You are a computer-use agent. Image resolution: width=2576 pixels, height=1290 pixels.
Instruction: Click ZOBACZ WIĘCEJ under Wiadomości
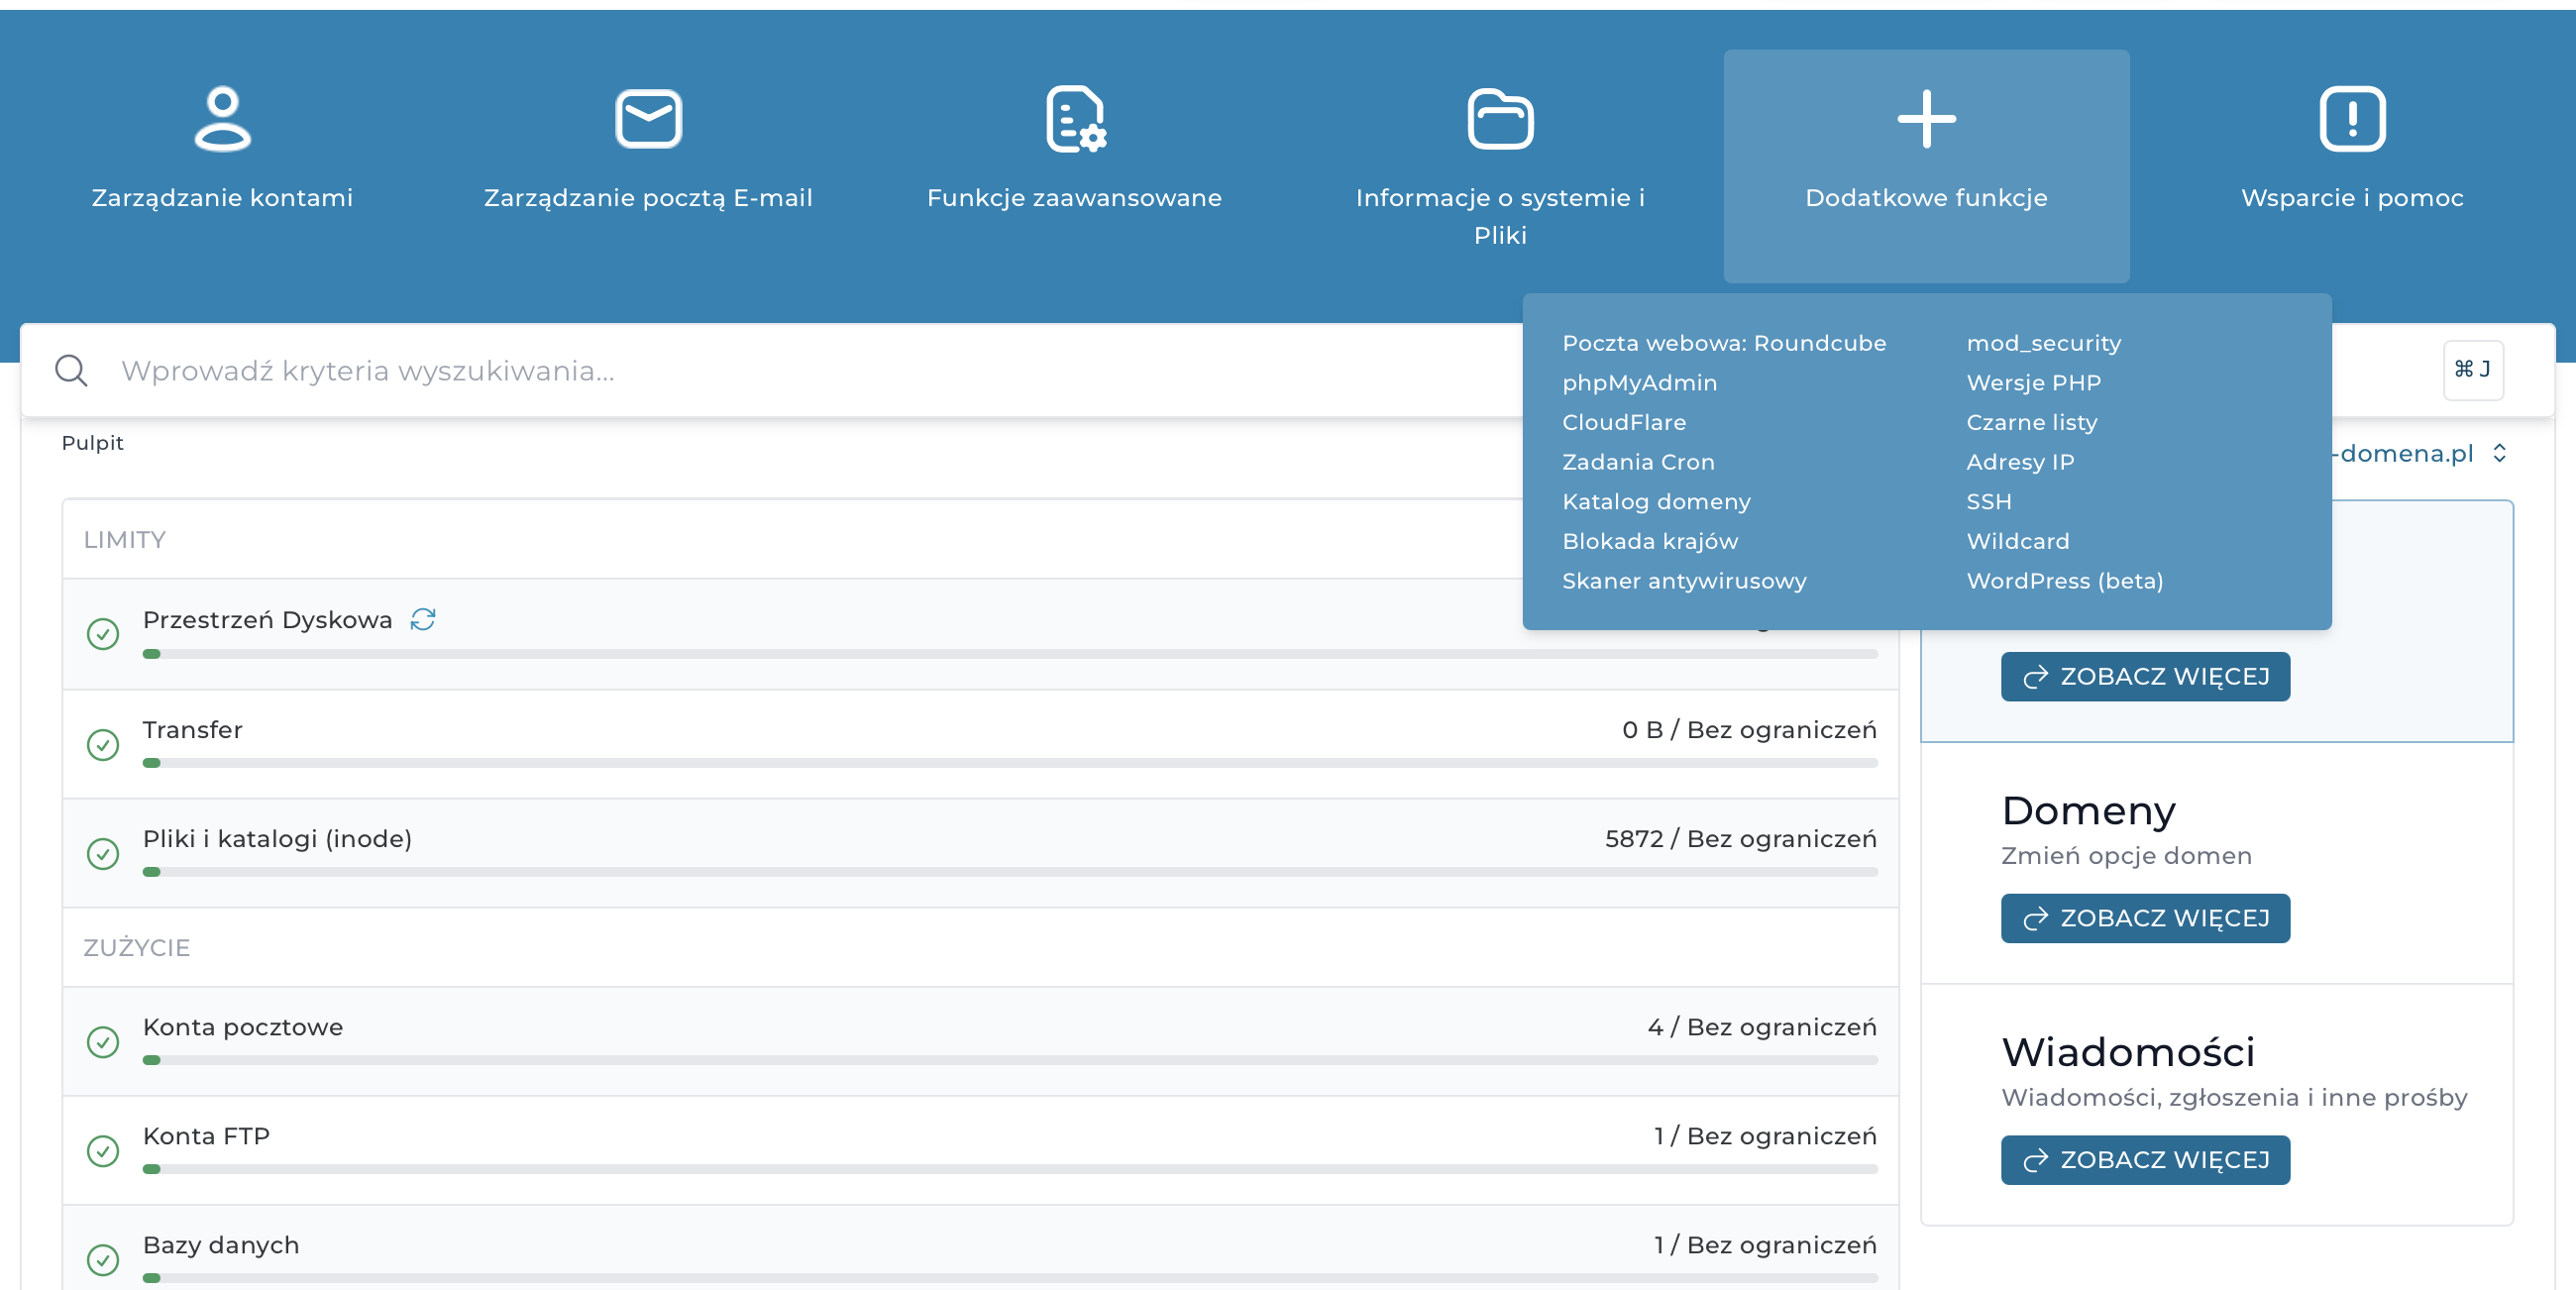point(2145,1160)
